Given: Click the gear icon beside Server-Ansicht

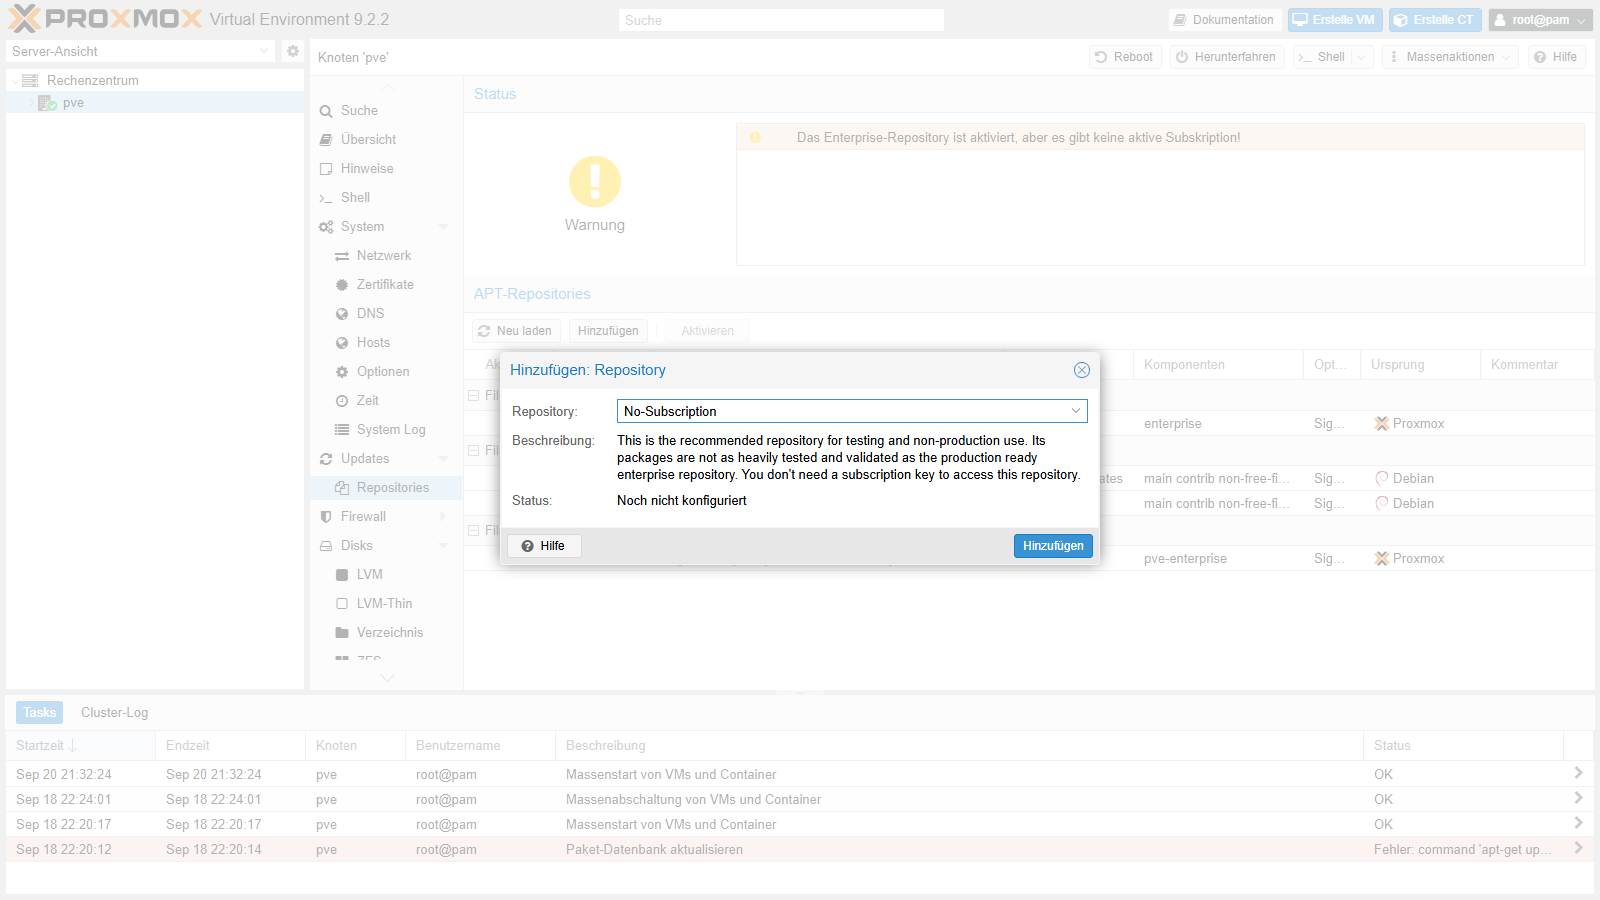Looking at the screenshot, I should tap(292, 51).
